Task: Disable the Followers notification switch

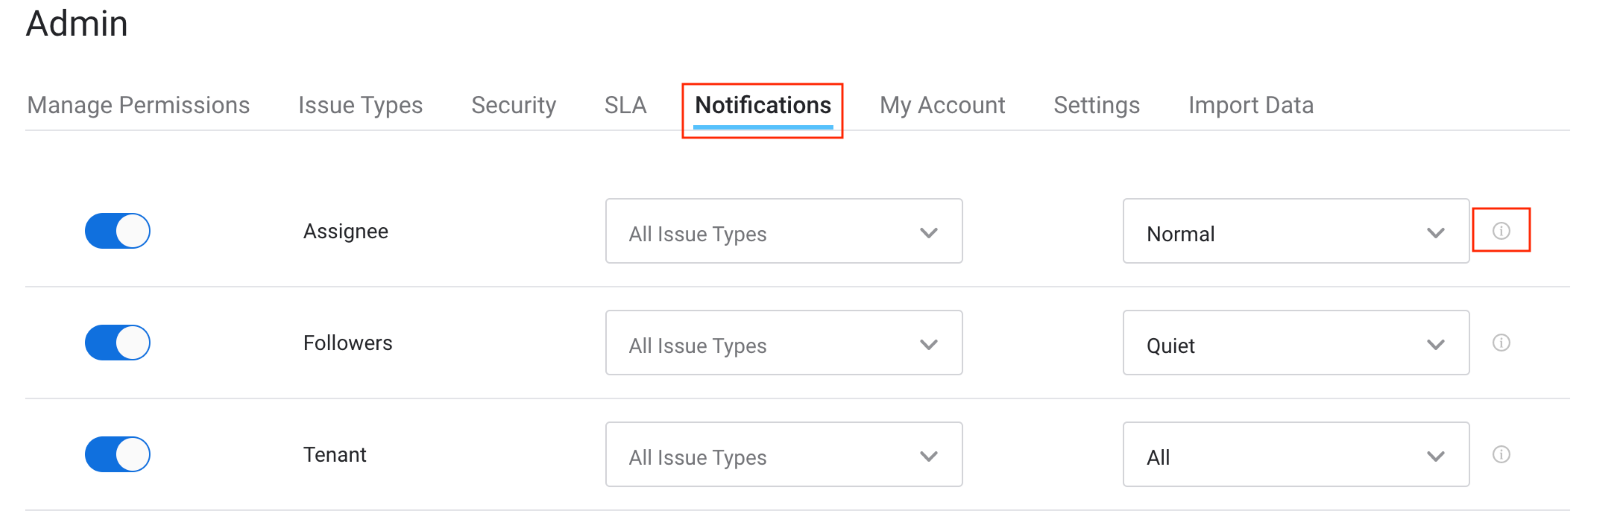Action: (x=117, y=343)
